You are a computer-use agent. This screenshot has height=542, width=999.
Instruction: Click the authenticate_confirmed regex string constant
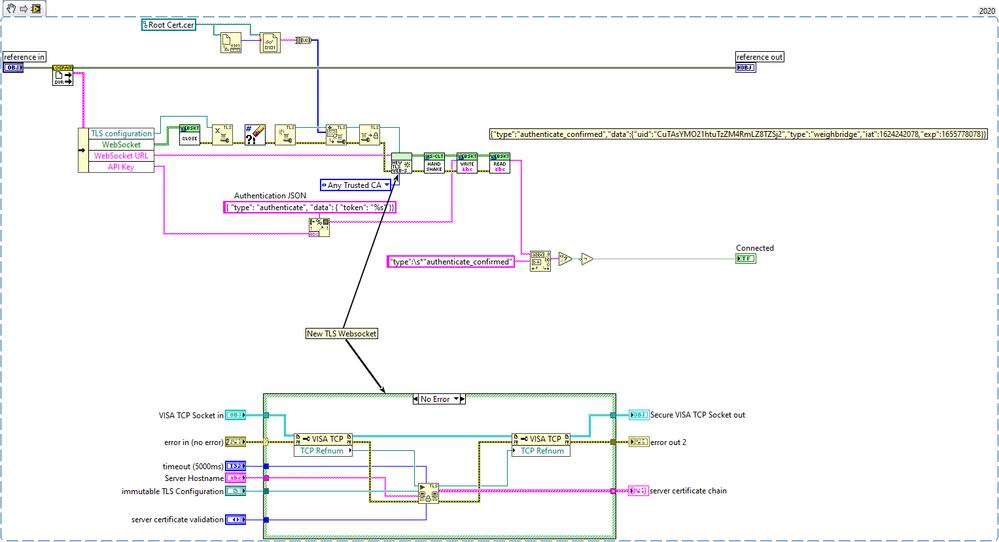point(450,262)
